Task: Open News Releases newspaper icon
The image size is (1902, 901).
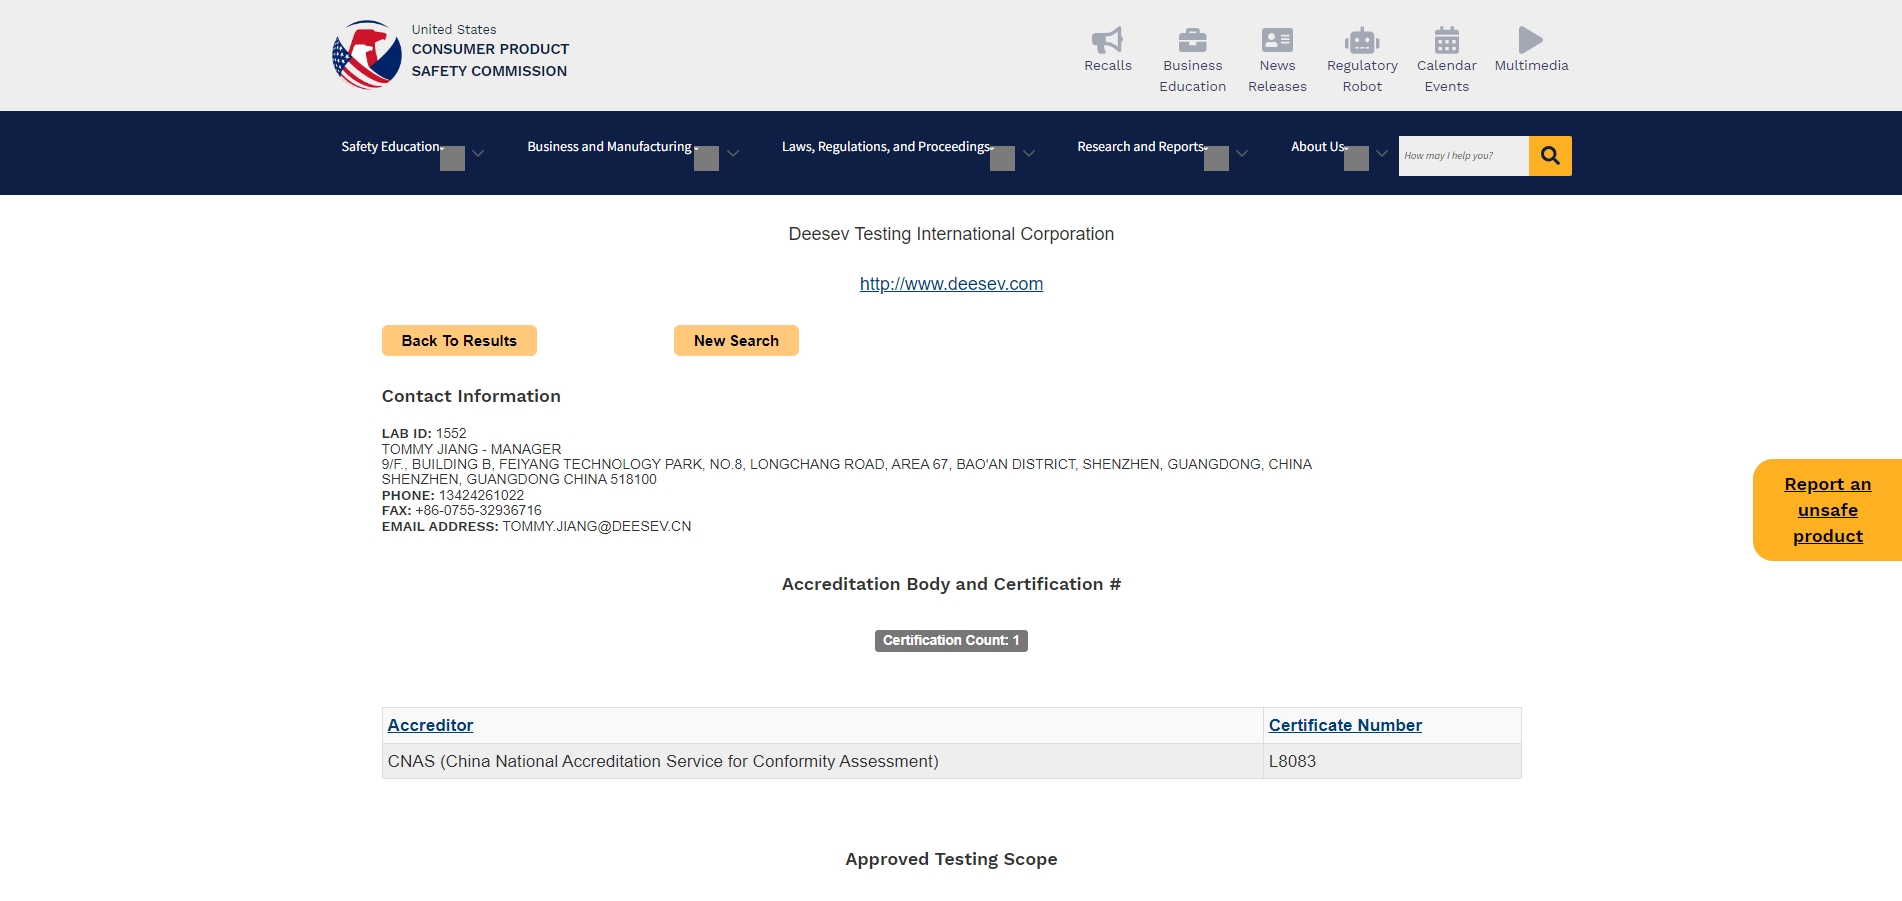Action: (1277, 40)
